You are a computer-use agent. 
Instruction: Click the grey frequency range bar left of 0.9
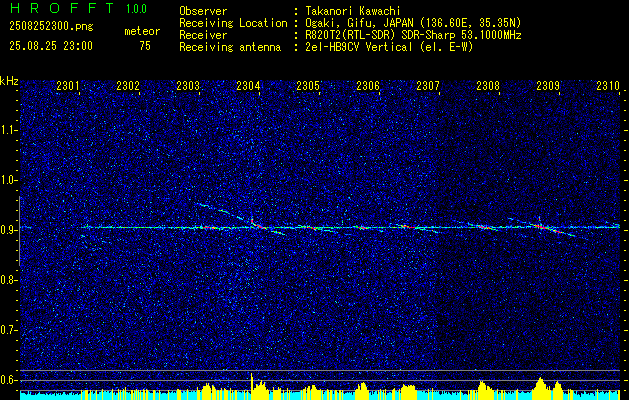19,231
